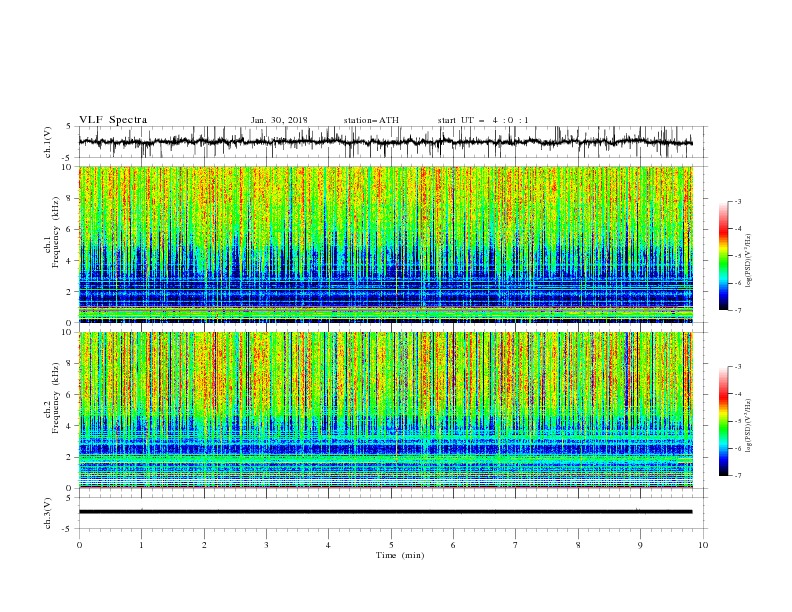Screen dimensions: 792x612
Task: Click the "4" kHz tick on ch.1 frequency axis
Action: [x=71, y=261]
